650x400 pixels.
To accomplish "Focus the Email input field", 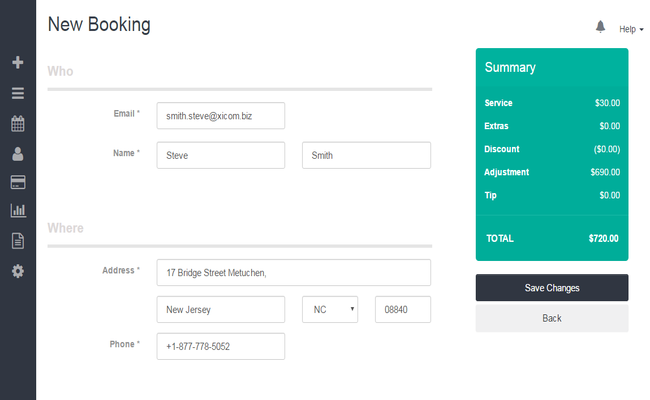I will (x=220, y=116).
